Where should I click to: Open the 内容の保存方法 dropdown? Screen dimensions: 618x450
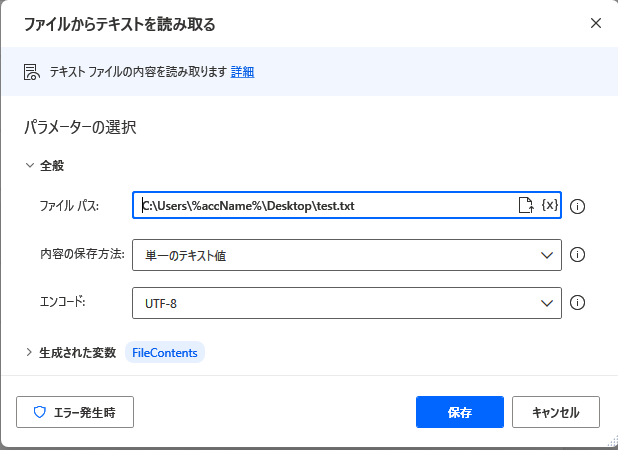click(347, 255)
